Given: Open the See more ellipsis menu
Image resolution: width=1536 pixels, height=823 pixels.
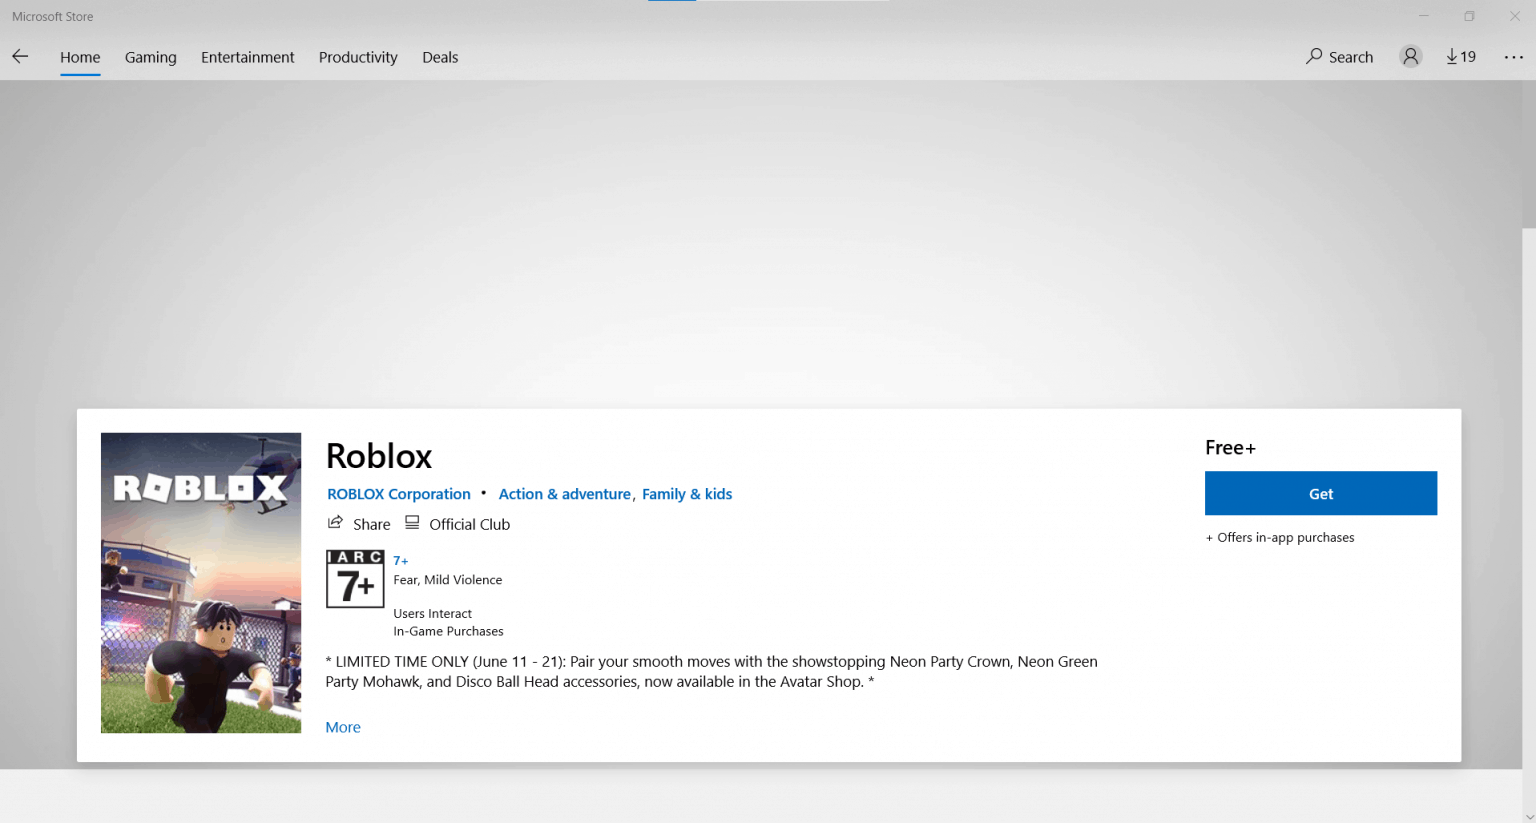Looking at the screenshot, I should tap(1513, 57).
